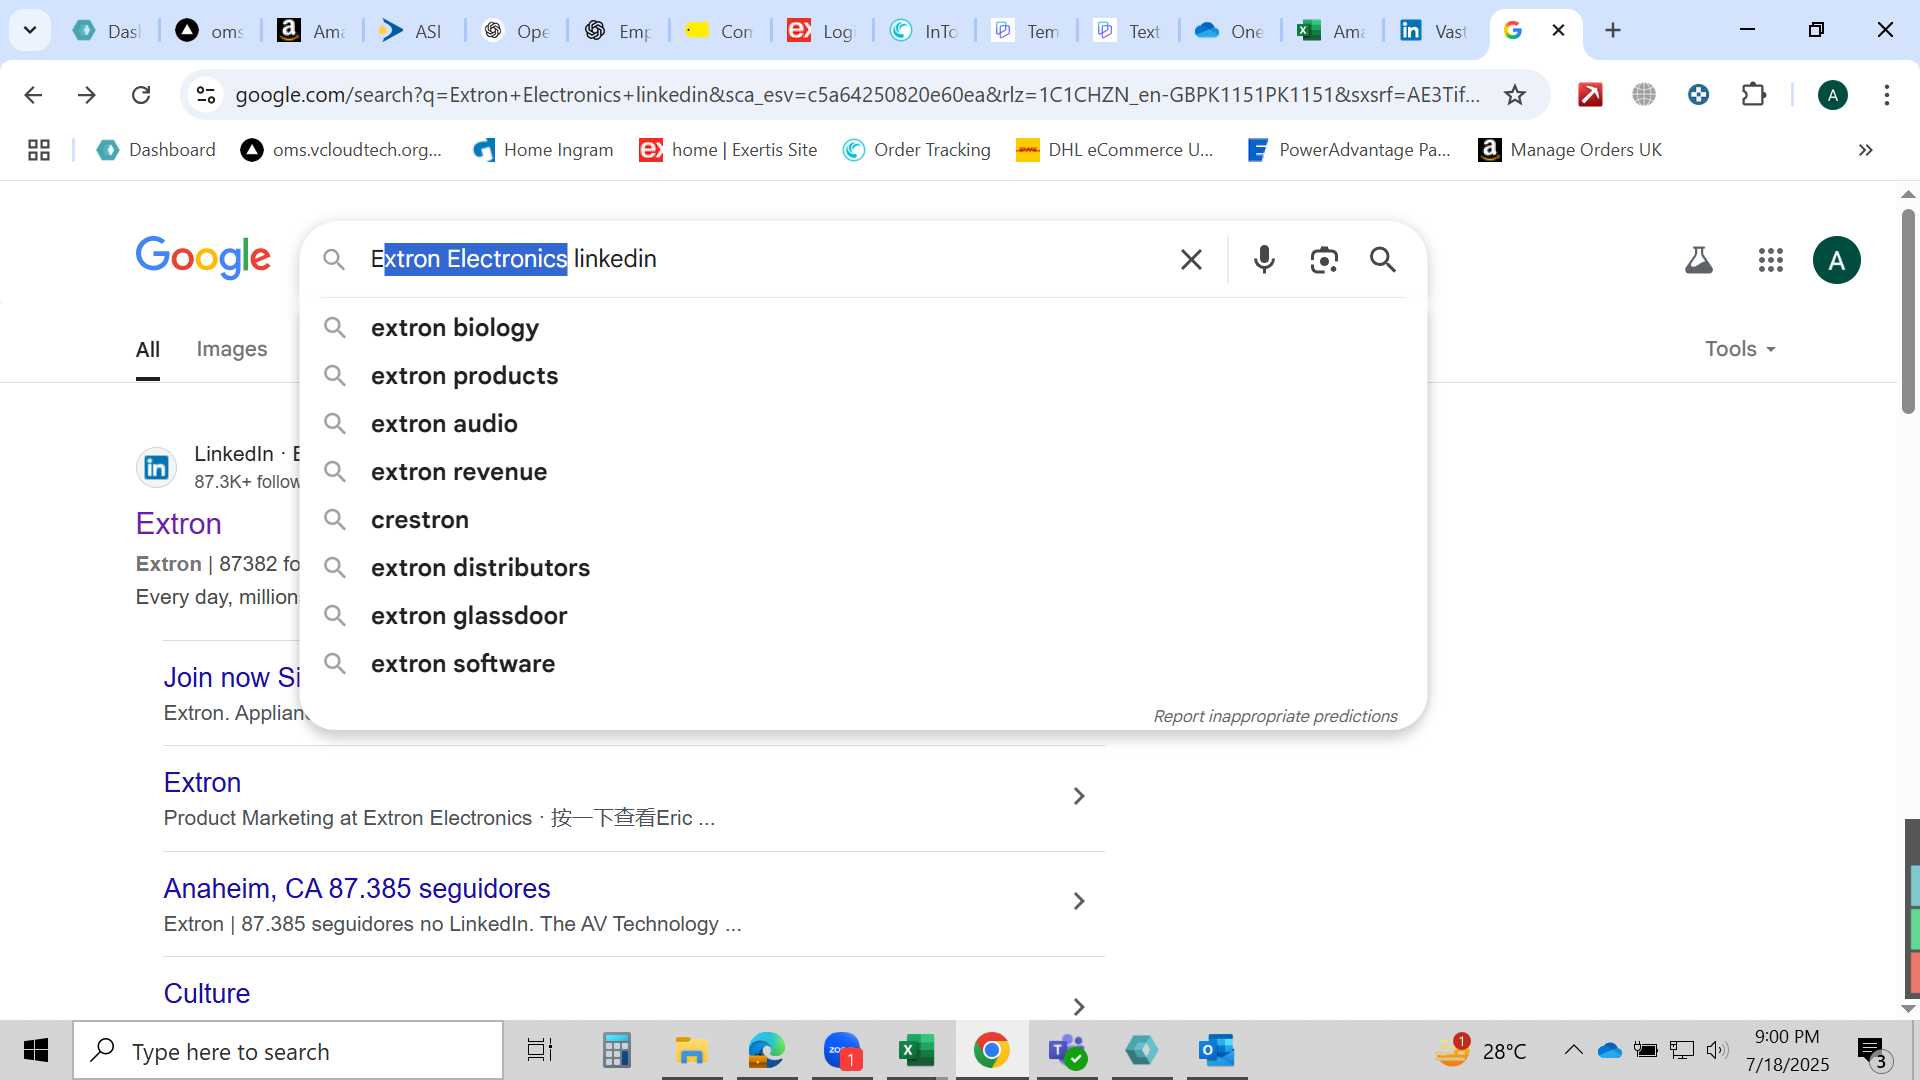The image size is (1920, 1080).
Task: Open Google Lens image search
Action: coord(1324,260)
